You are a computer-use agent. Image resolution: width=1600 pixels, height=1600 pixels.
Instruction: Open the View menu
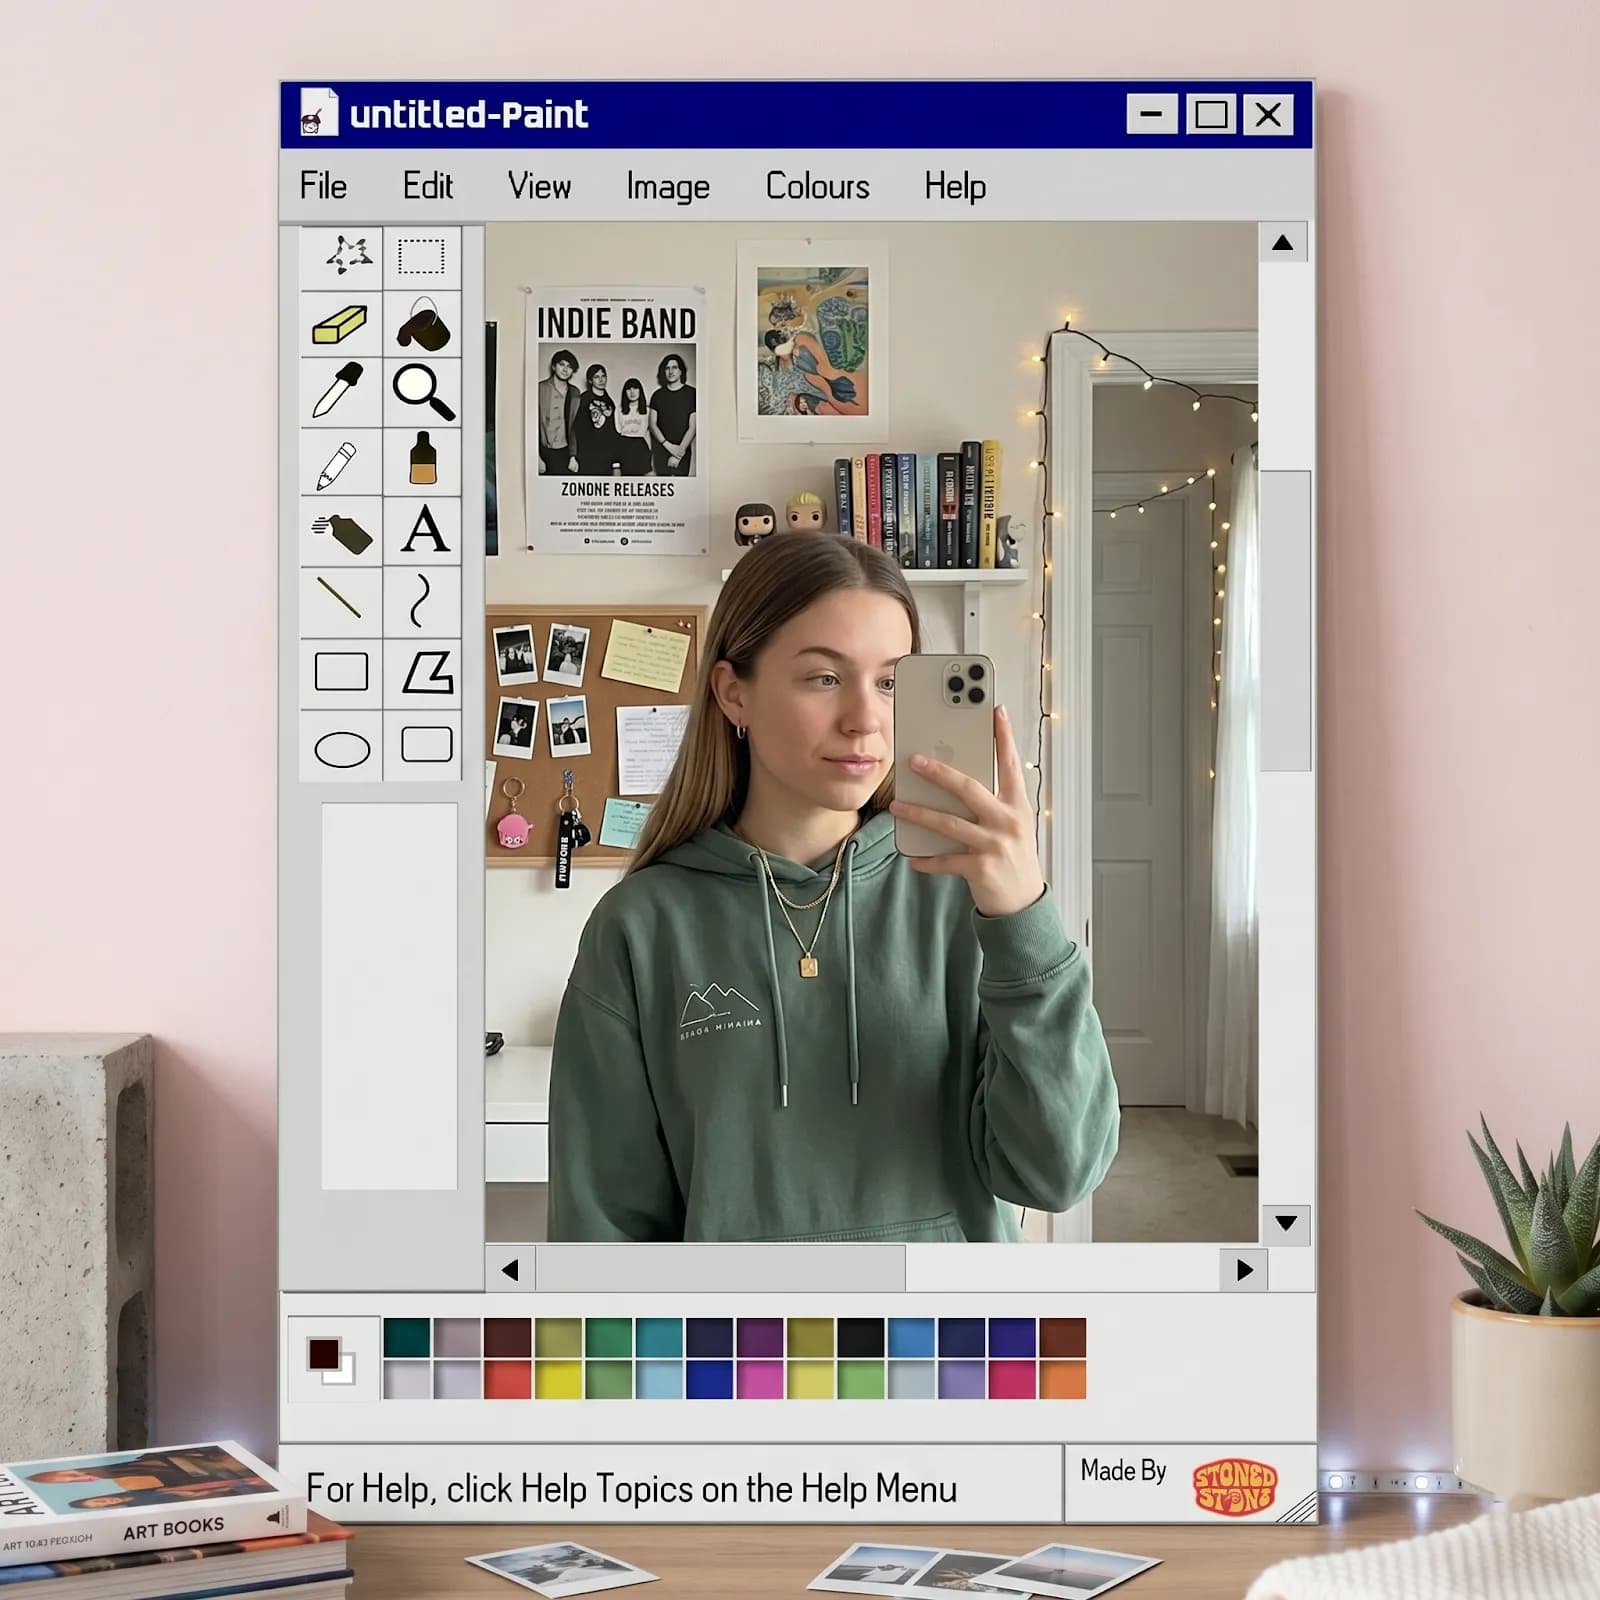[539, 186]
